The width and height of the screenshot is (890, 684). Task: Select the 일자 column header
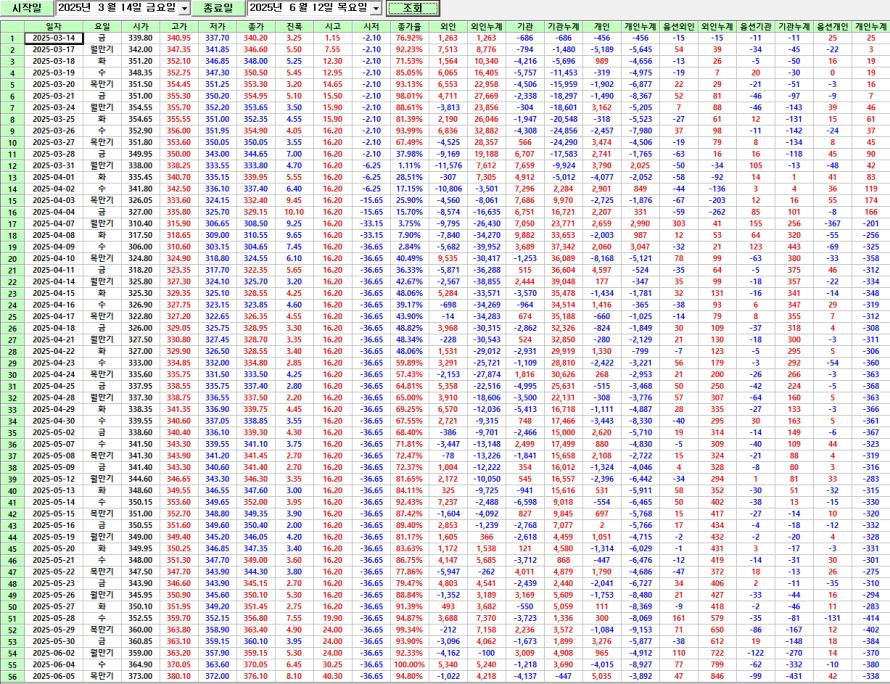click(x=53, y=27)
